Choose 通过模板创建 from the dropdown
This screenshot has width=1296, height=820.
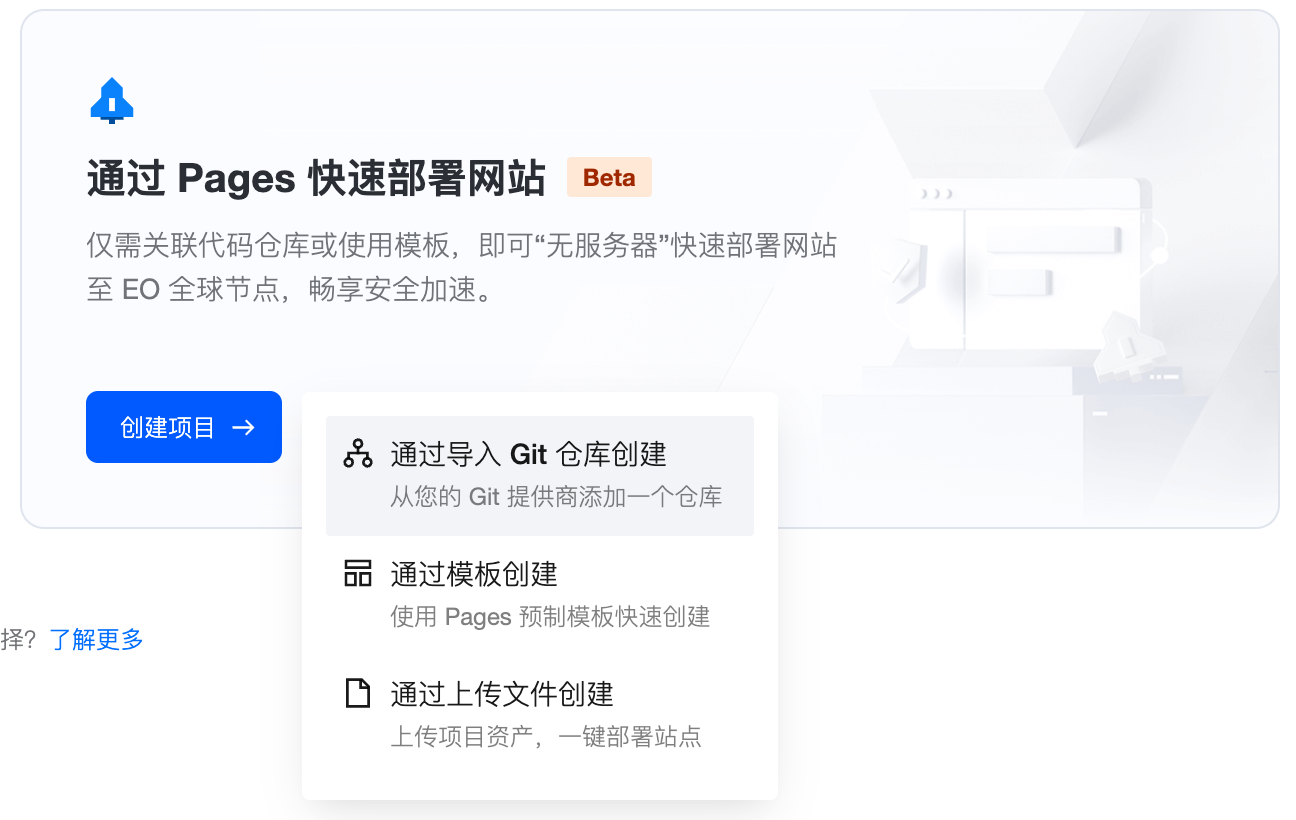pos(474,574)
